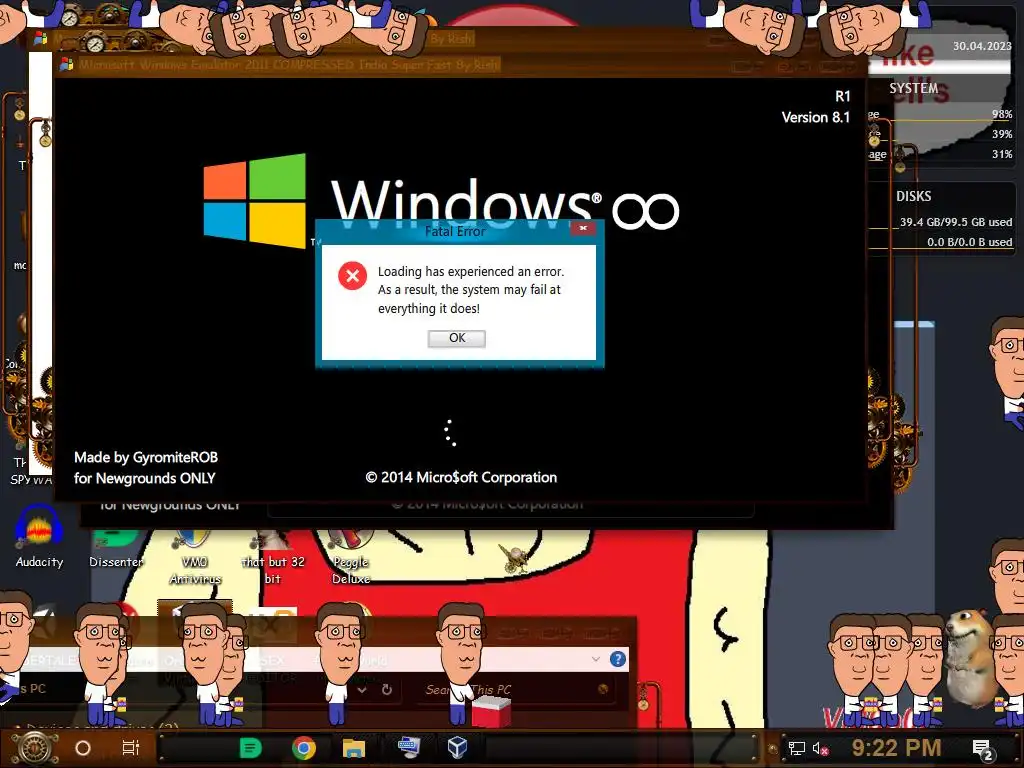Click the 30.04.2023 date on the widget
Viewport: 1024px width, 768px height.
click(982, 46)
